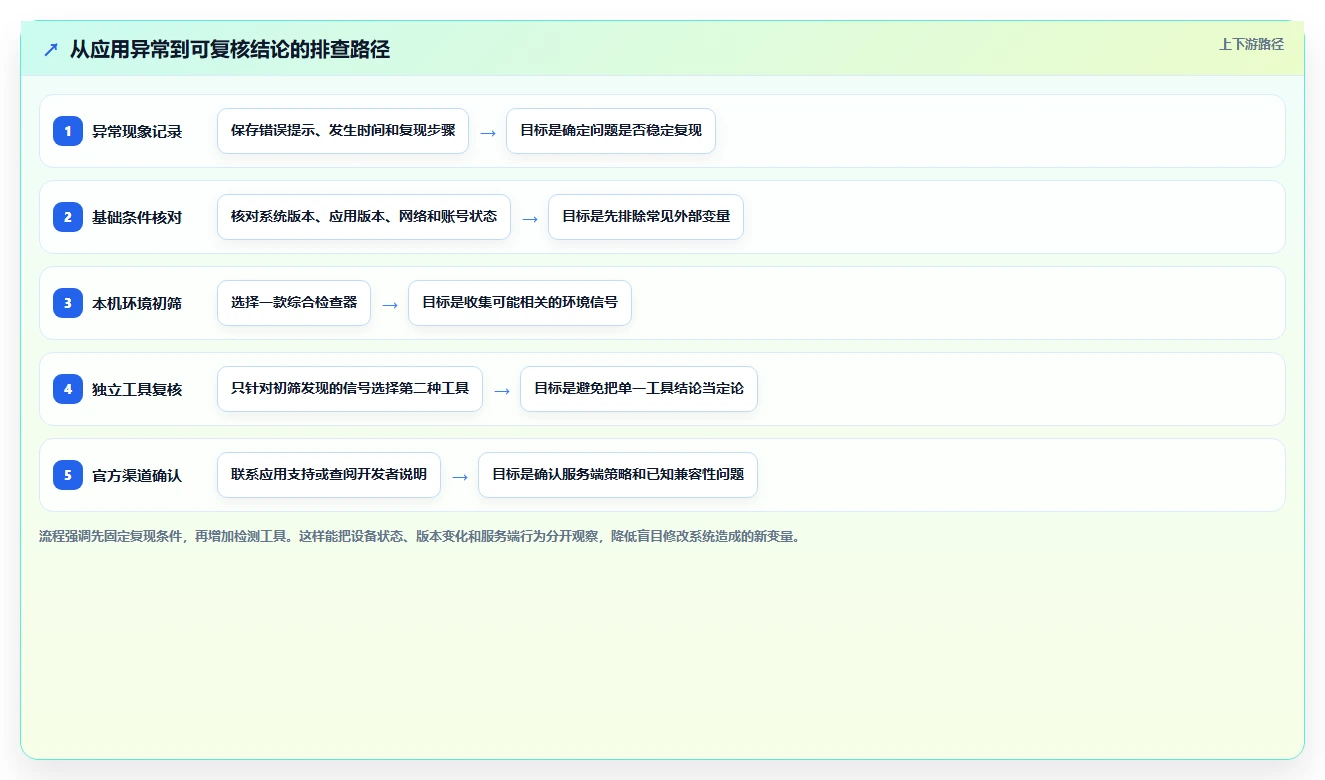Click the 独立工具复核 step label
Viewport: 1325px width, 780px height.
(137, 389)
